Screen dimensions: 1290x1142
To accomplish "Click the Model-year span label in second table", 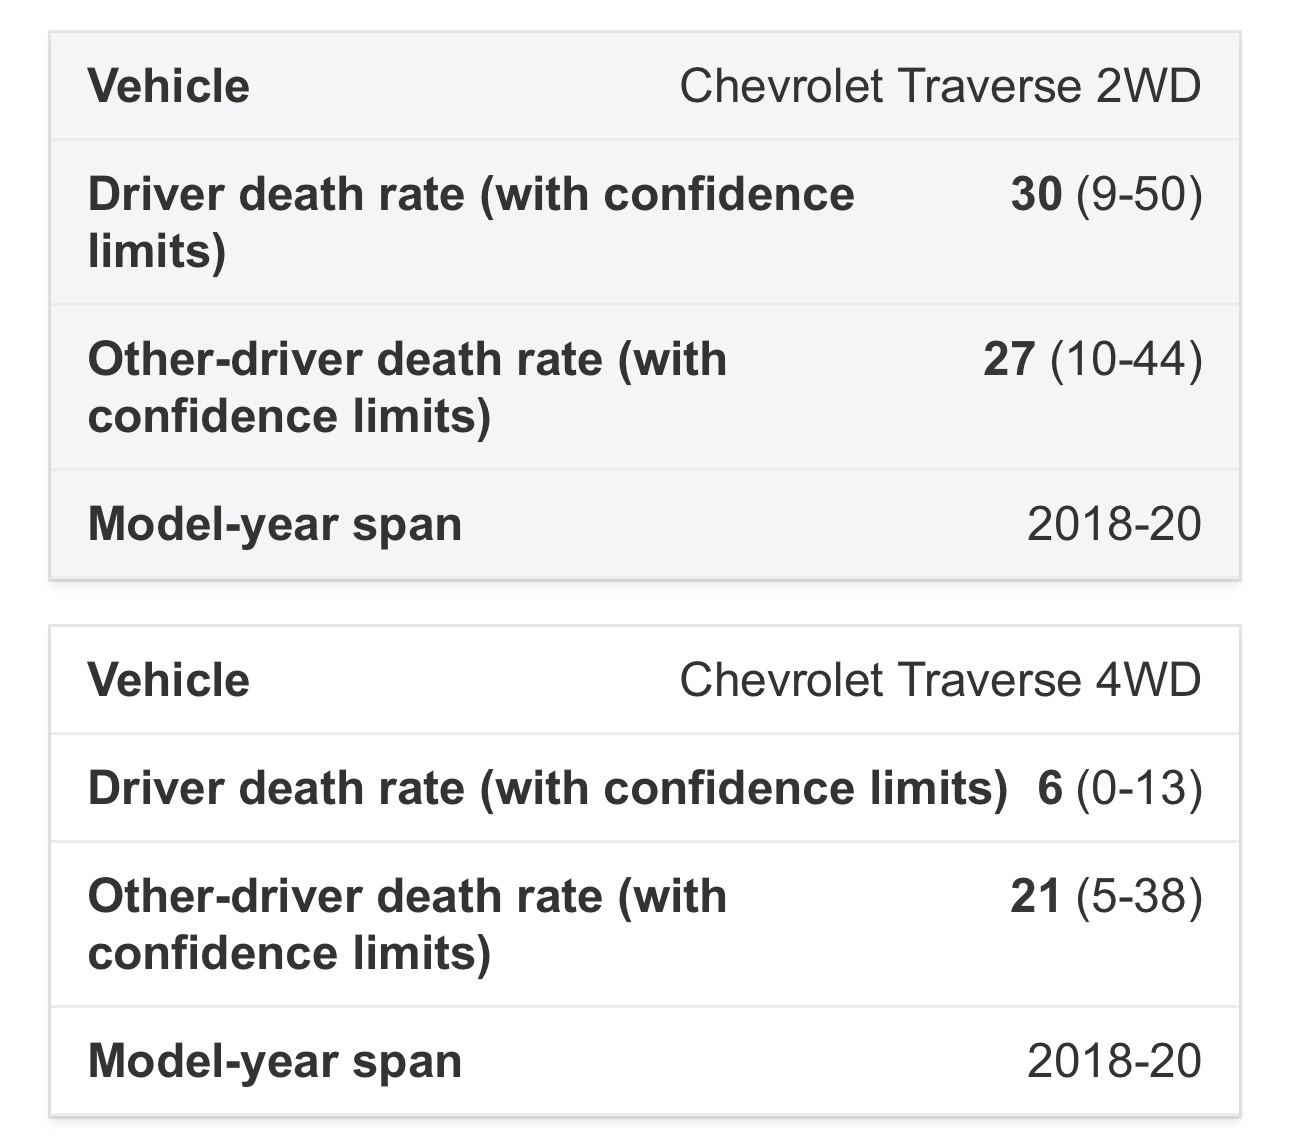I will point(275,1062).
